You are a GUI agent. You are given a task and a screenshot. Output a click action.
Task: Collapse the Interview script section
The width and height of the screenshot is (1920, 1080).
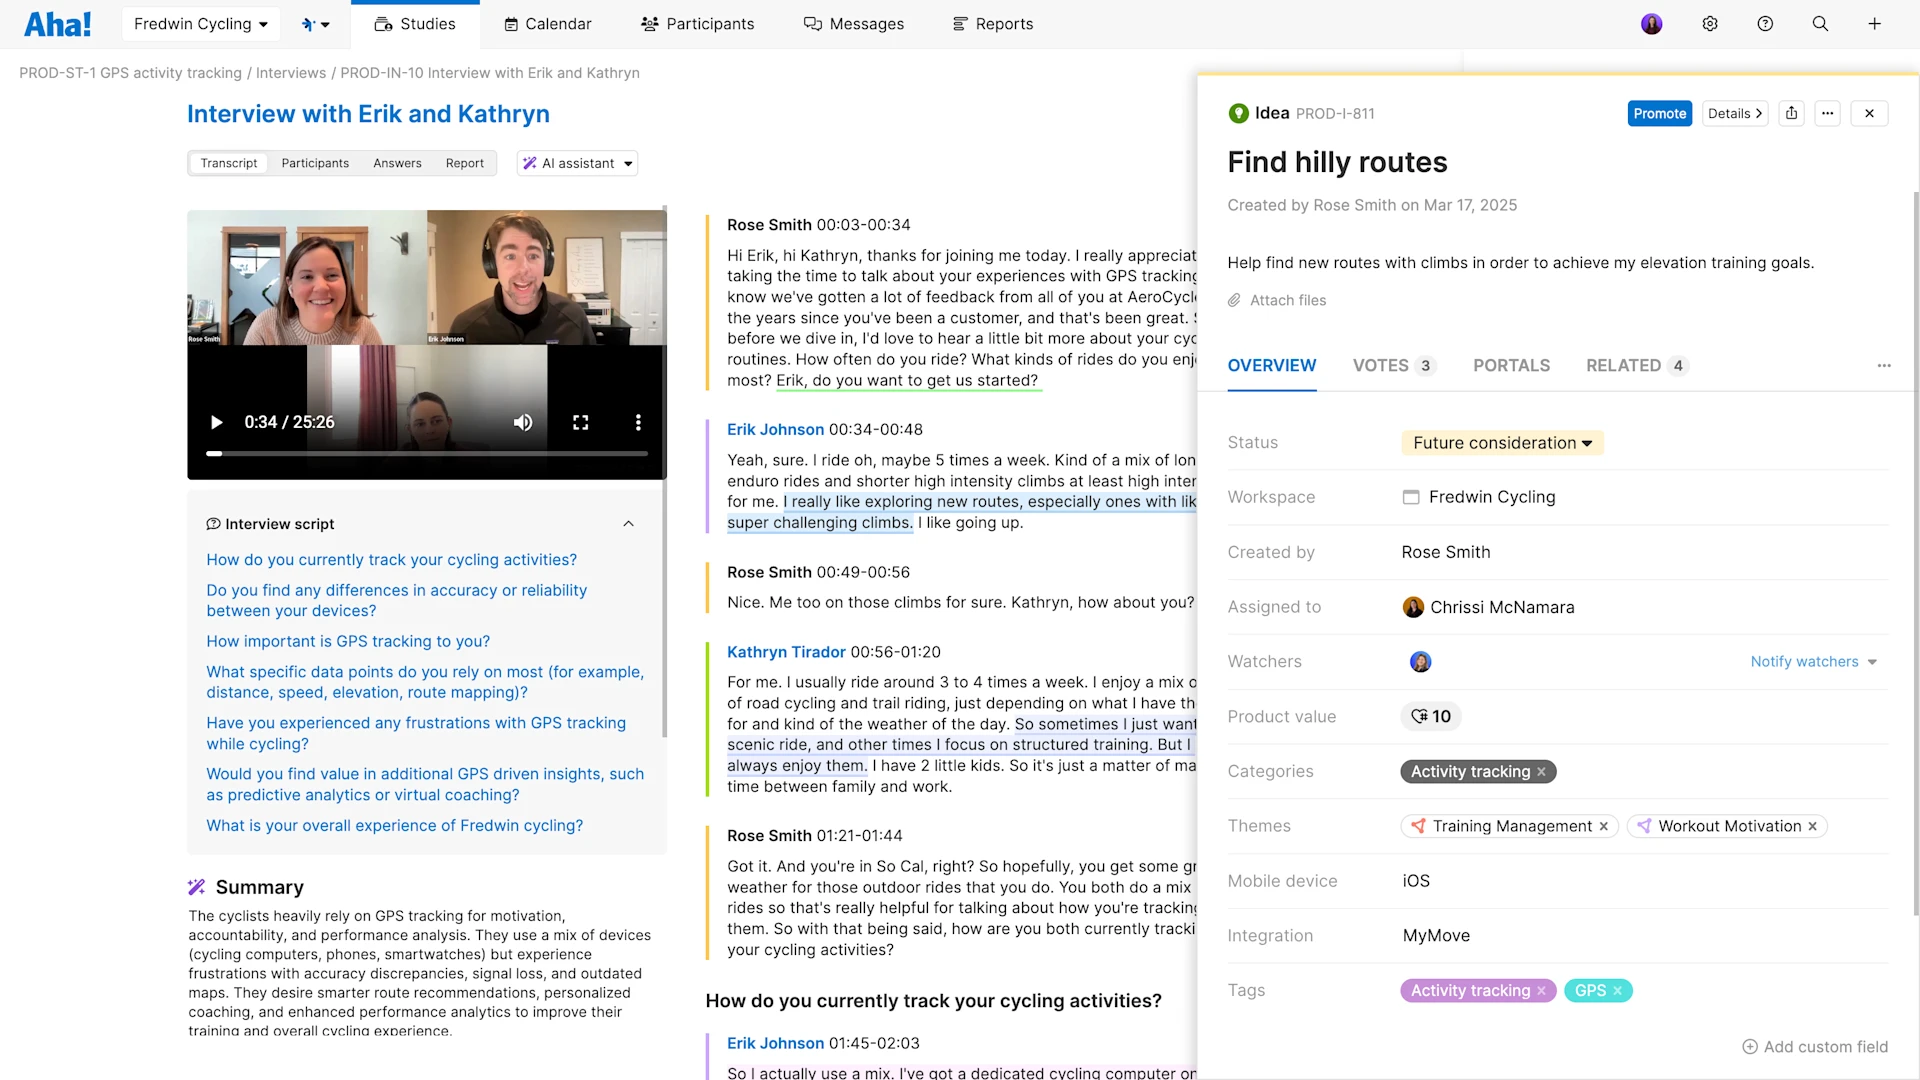[629, 523]
